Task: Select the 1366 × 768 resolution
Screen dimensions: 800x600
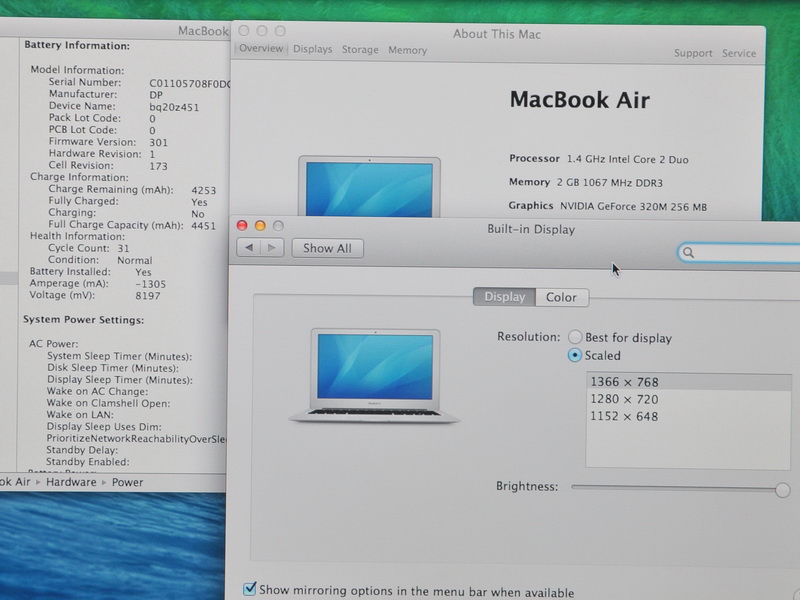Action: (x=689, y=382)
